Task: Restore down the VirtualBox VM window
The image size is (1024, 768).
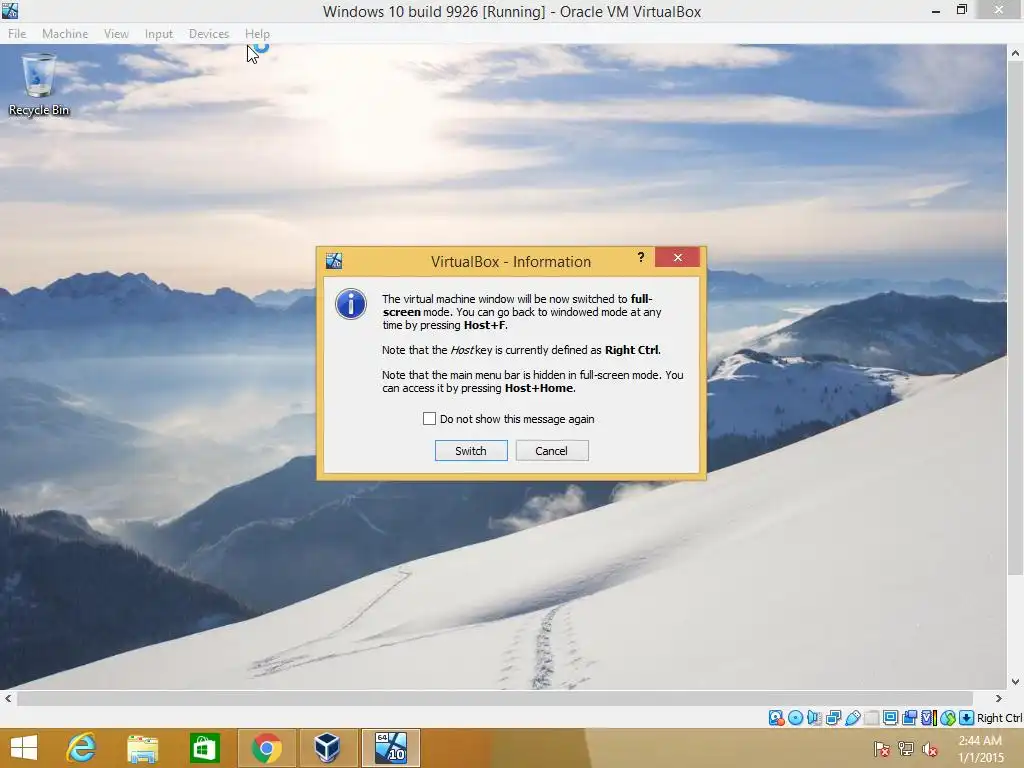Action: click(x=961, y=10)
